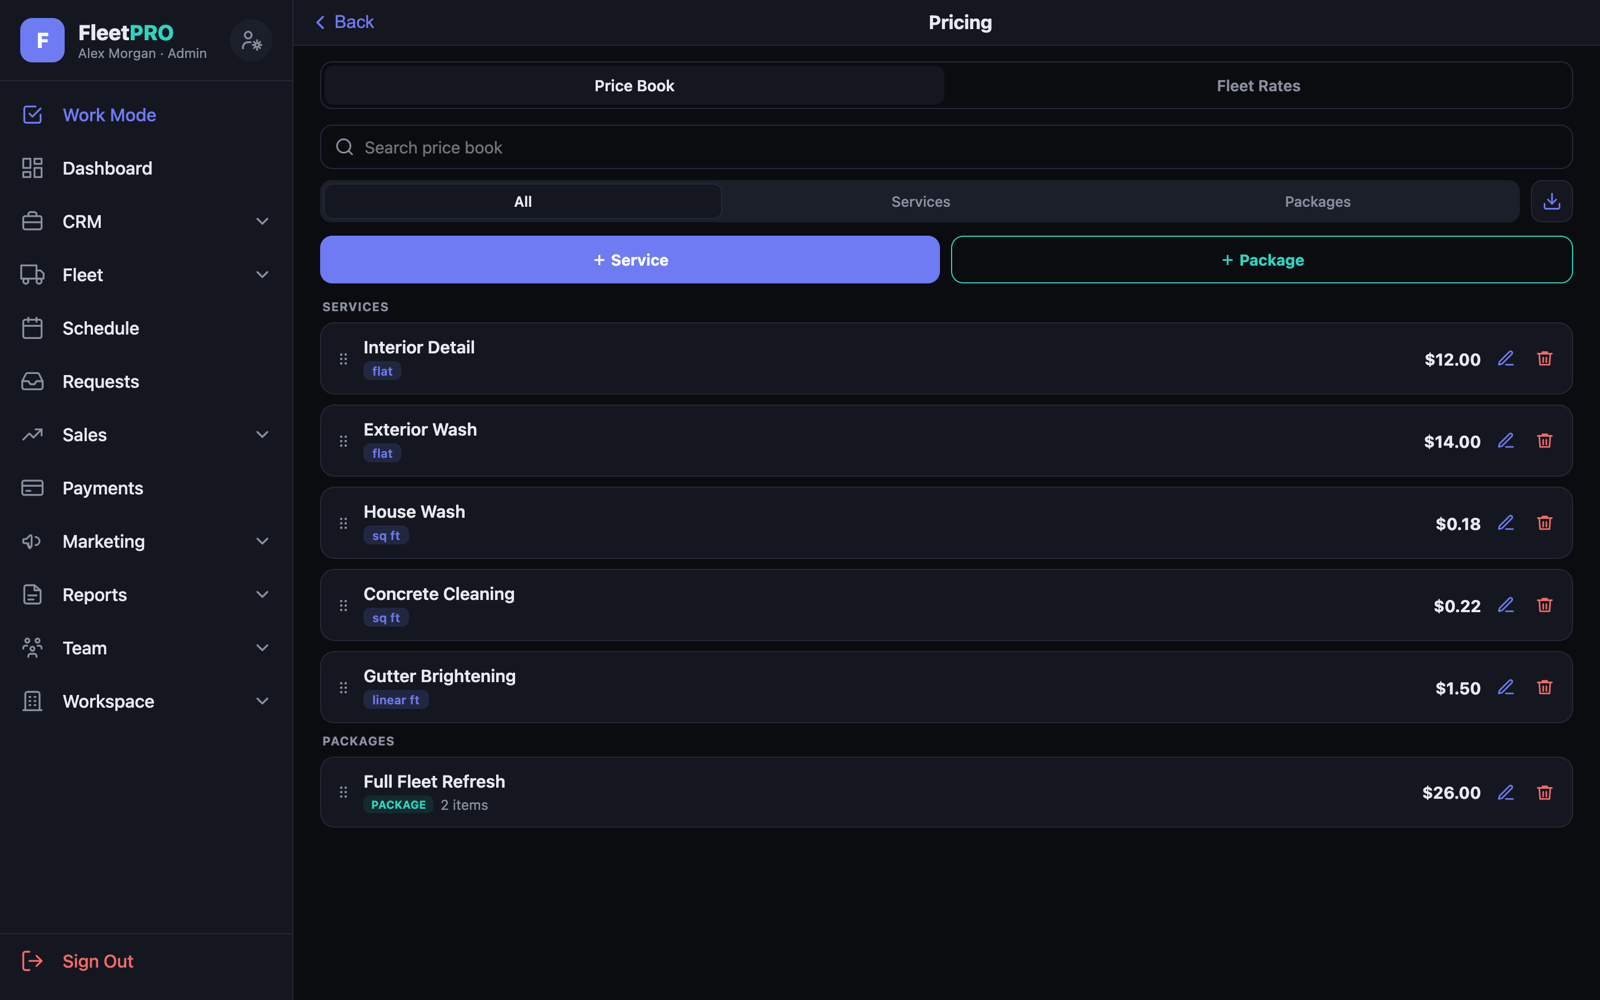Click the House Wash 'sq ft' badge
Viewport: 1600px width, 1000px height.
coord(386,536)
